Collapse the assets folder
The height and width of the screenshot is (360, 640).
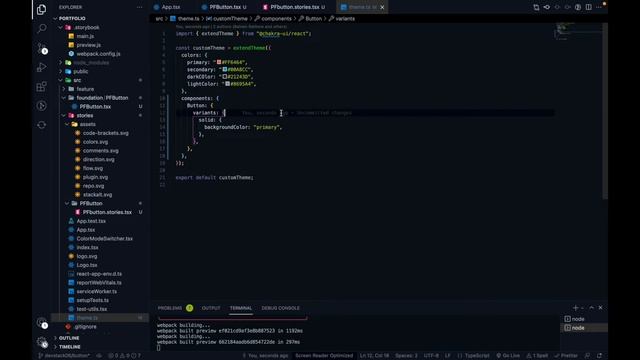click(67, 124)
